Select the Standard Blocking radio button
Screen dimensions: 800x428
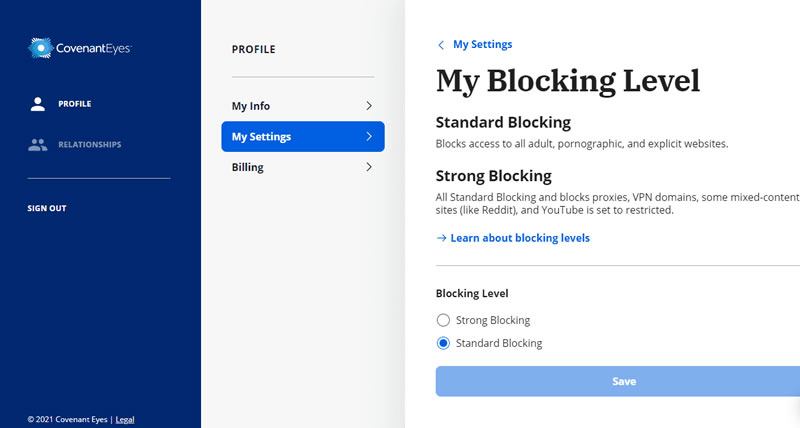443,343
